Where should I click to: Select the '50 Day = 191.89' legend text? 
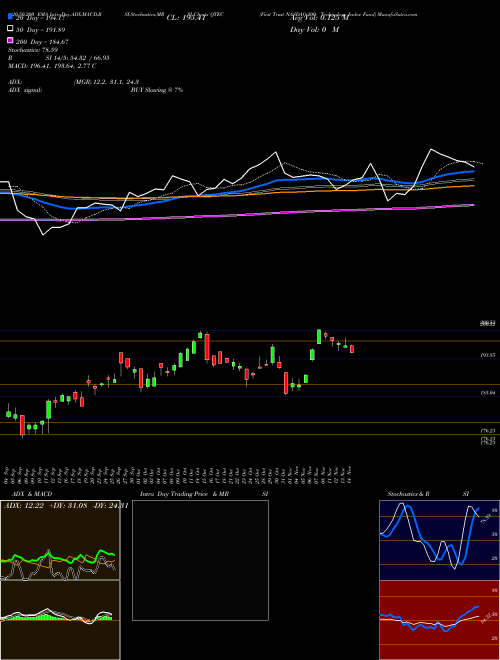click(x=41, y=30)
